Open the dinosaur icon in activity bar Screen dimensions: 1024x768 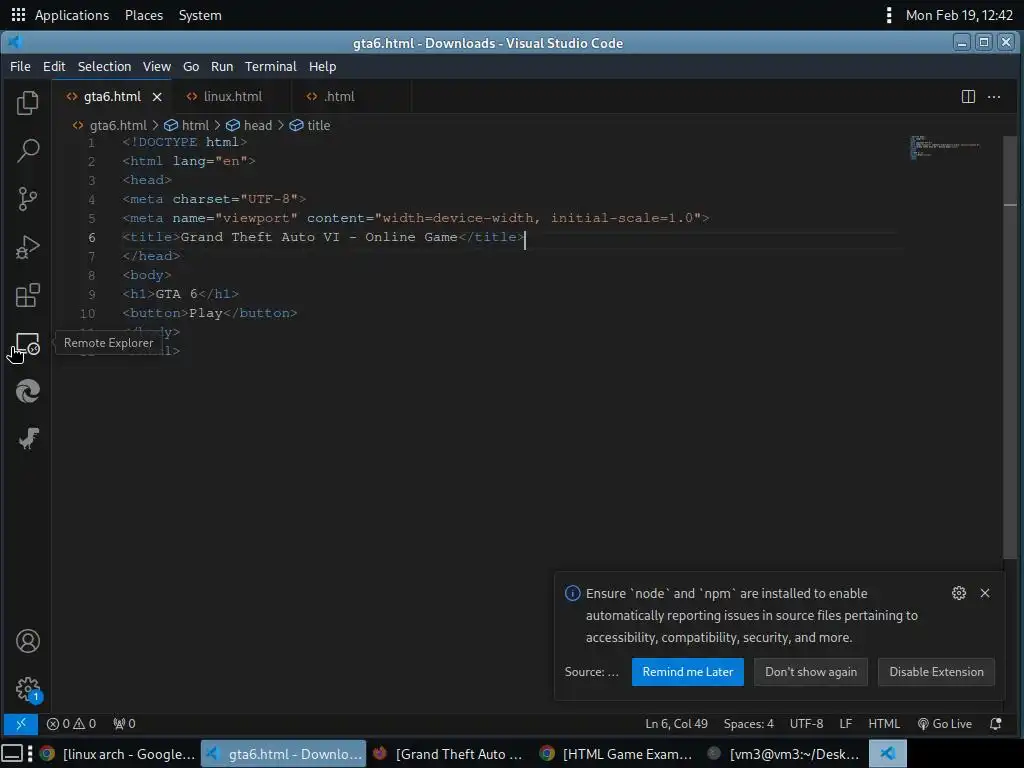click(x=27, y=439)
